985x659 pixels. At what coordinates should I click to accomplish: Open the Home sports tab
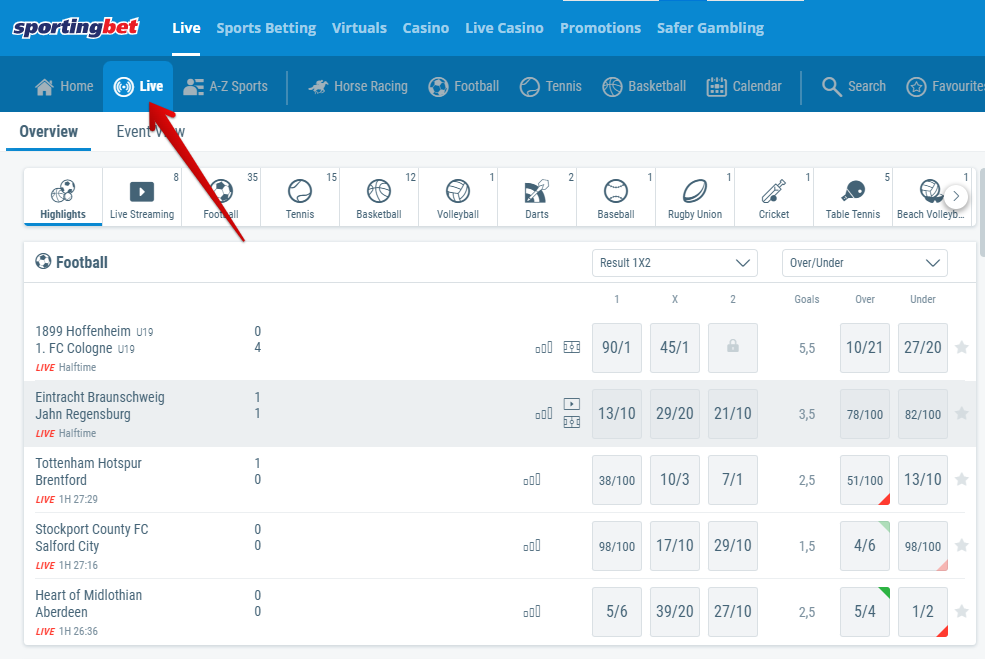tap(64, 87)
